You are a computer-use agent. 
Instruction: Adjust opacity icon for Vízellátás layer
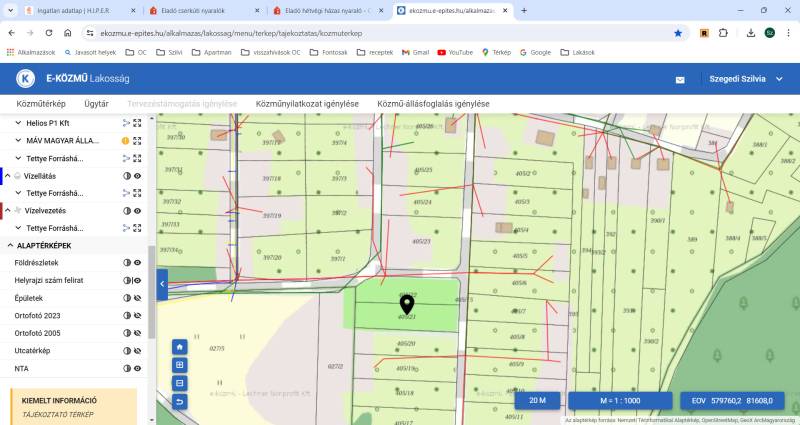coord(127,176)
